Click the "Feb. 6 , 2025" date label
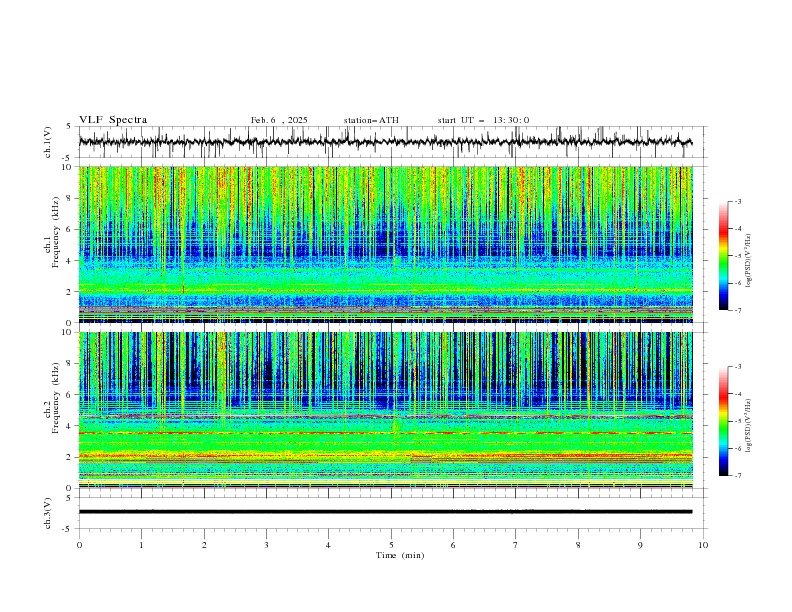This screenshot has width=792, height=612. (279, 120)
